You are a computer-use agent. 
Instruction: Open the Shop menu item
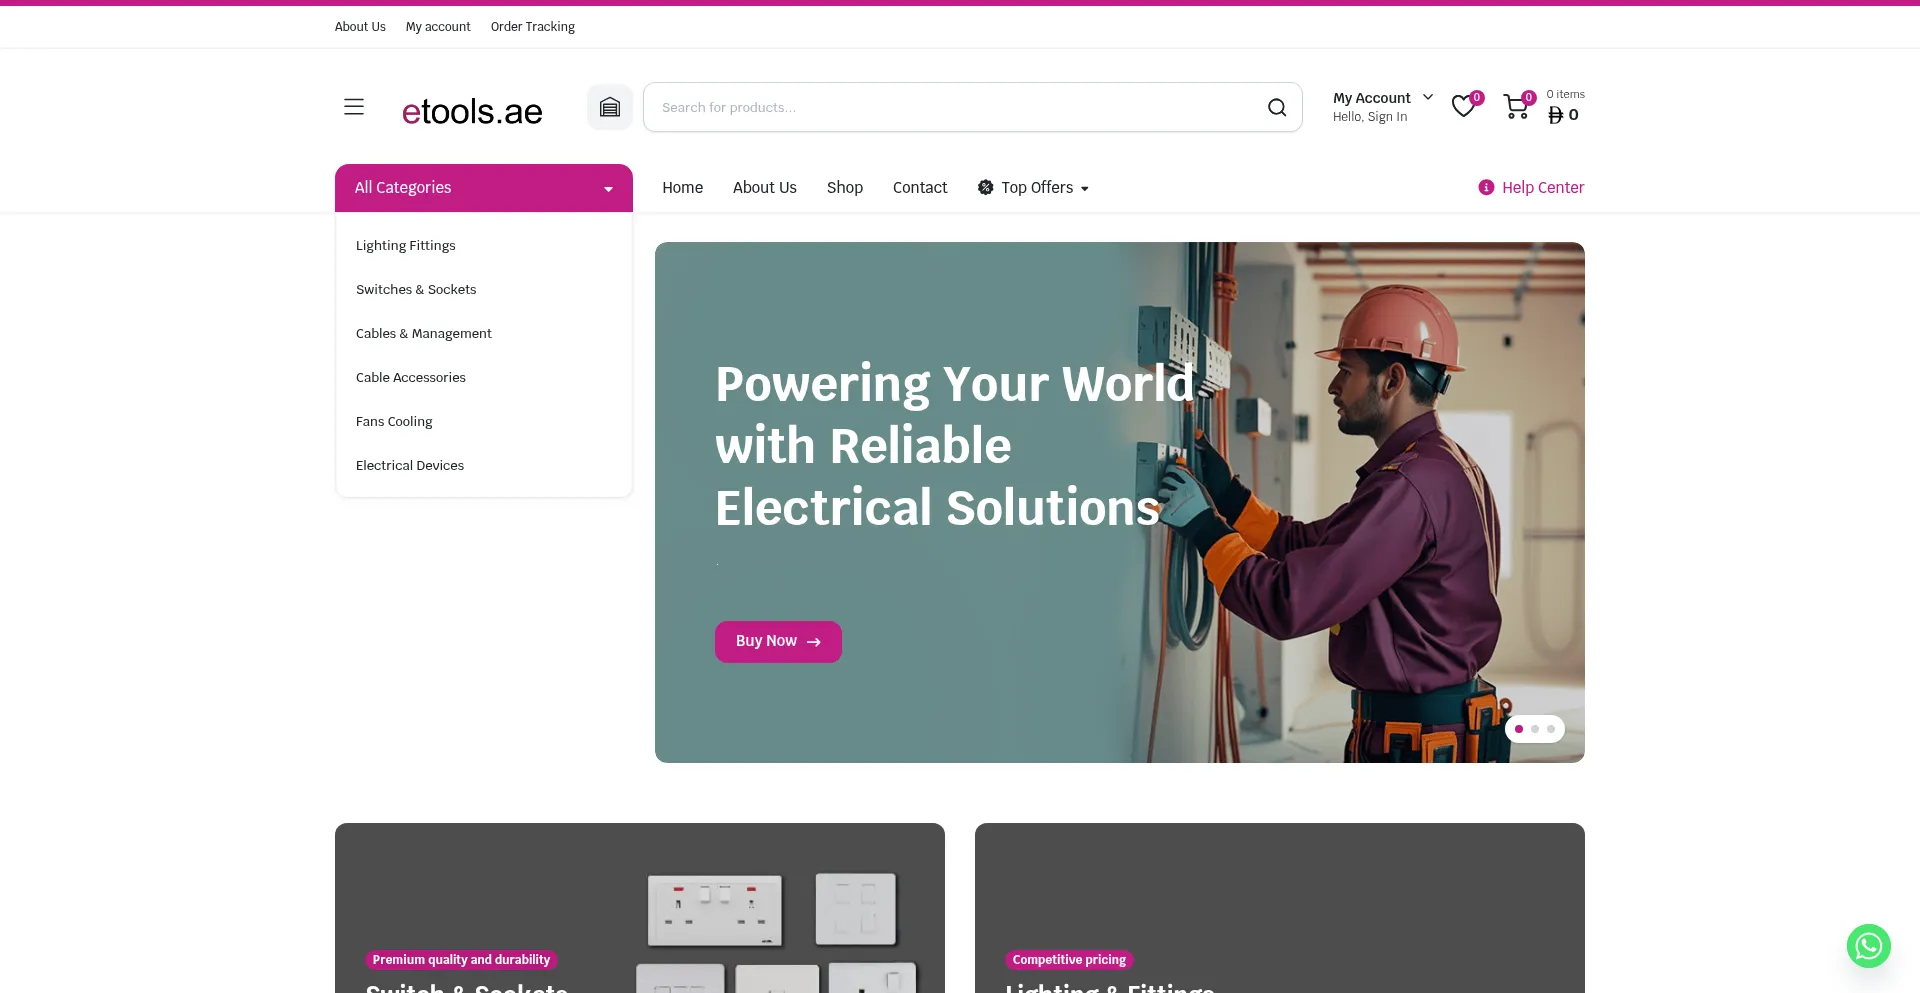[x=845, y=187]
